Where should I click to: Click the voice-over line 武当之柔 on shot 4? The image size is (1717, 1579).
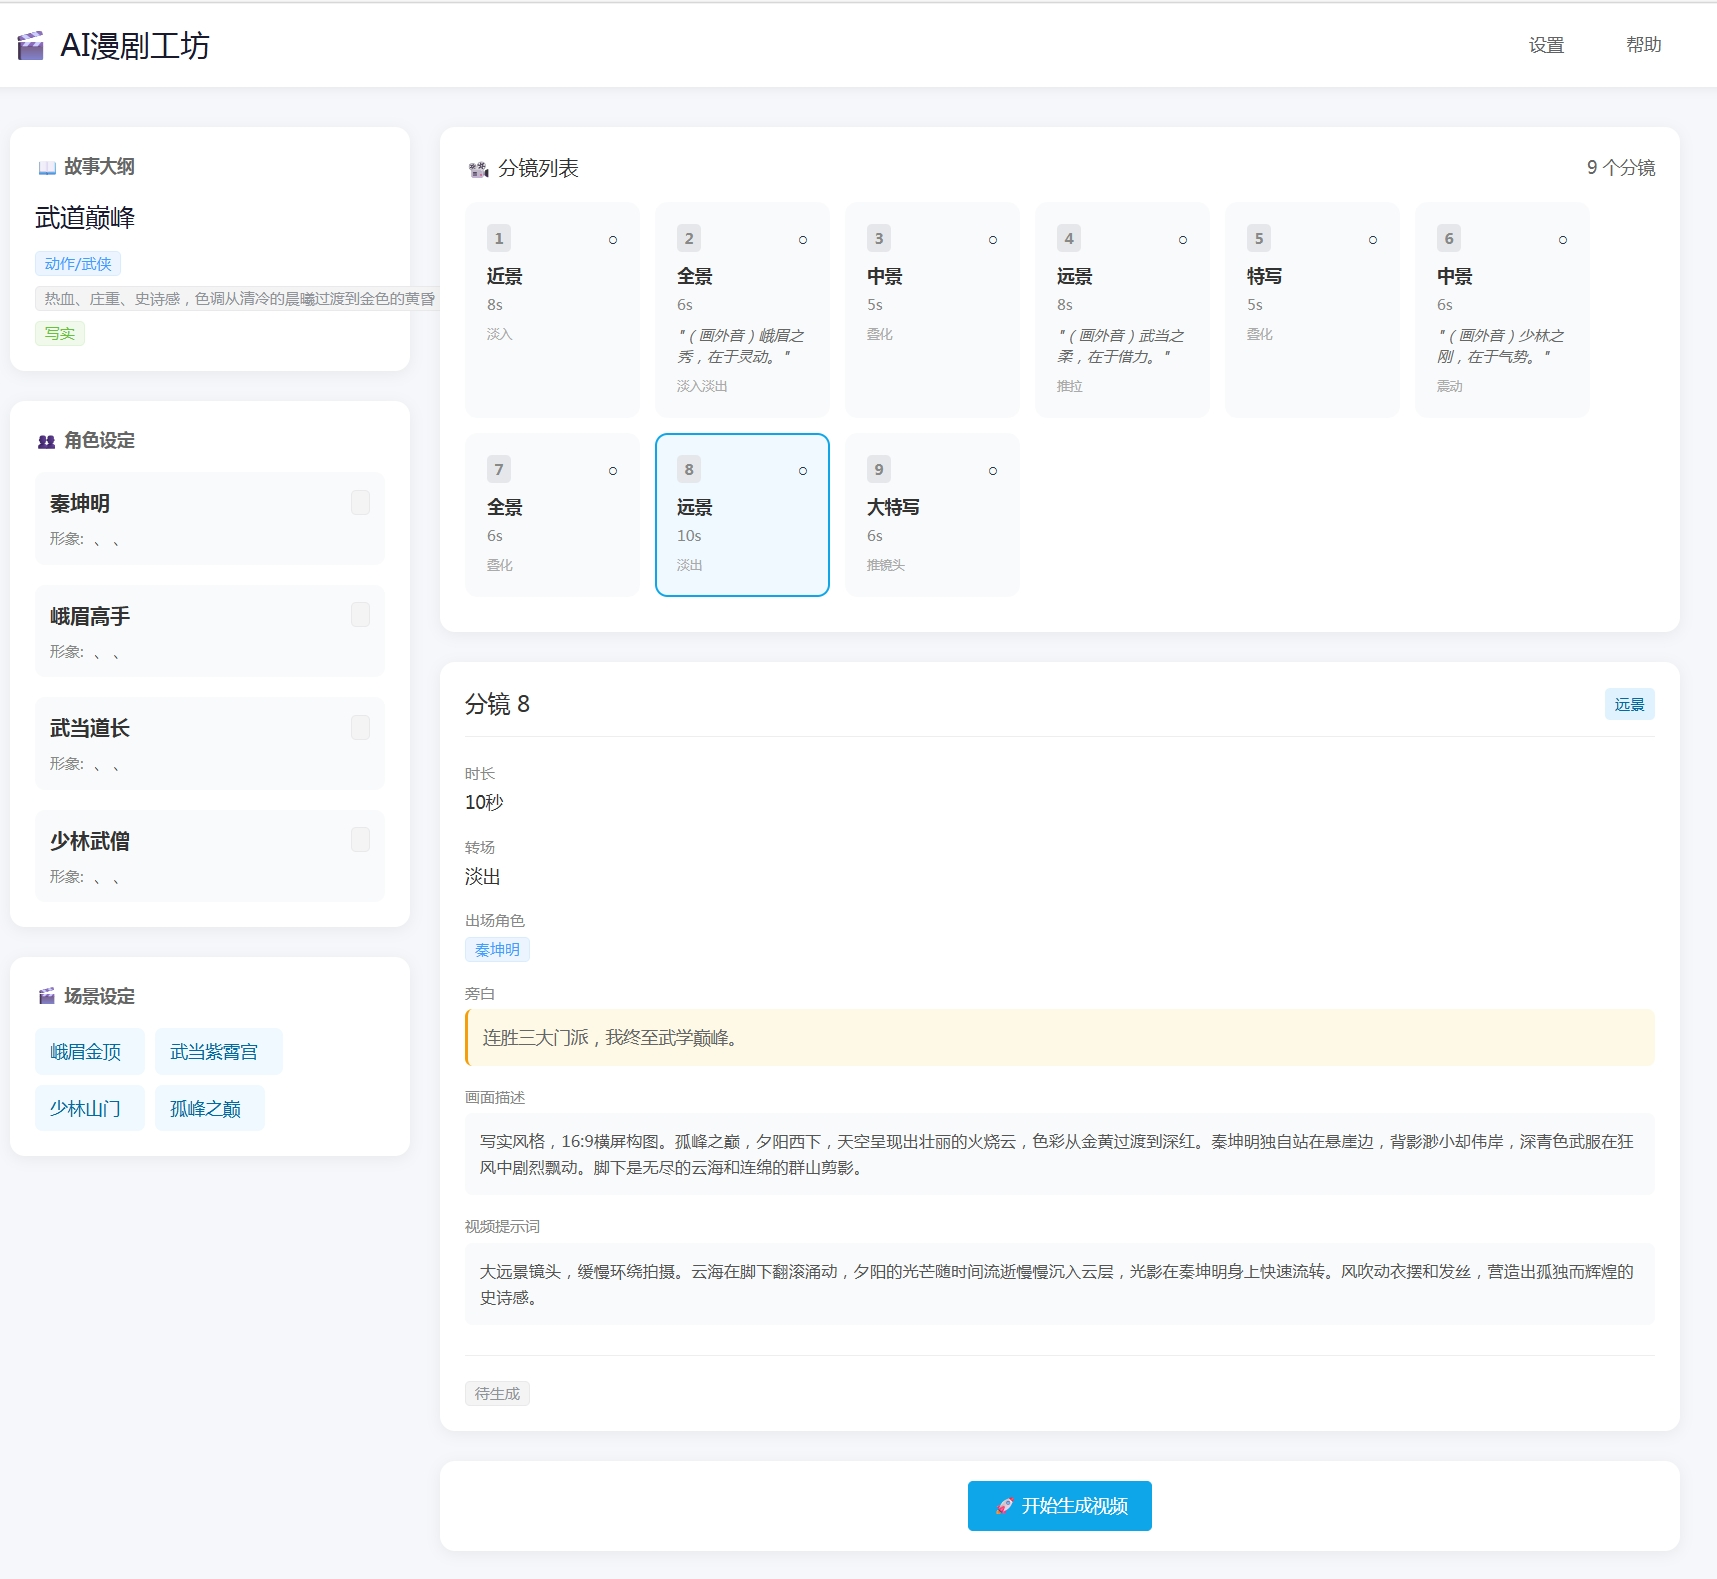coord(1121,346)
